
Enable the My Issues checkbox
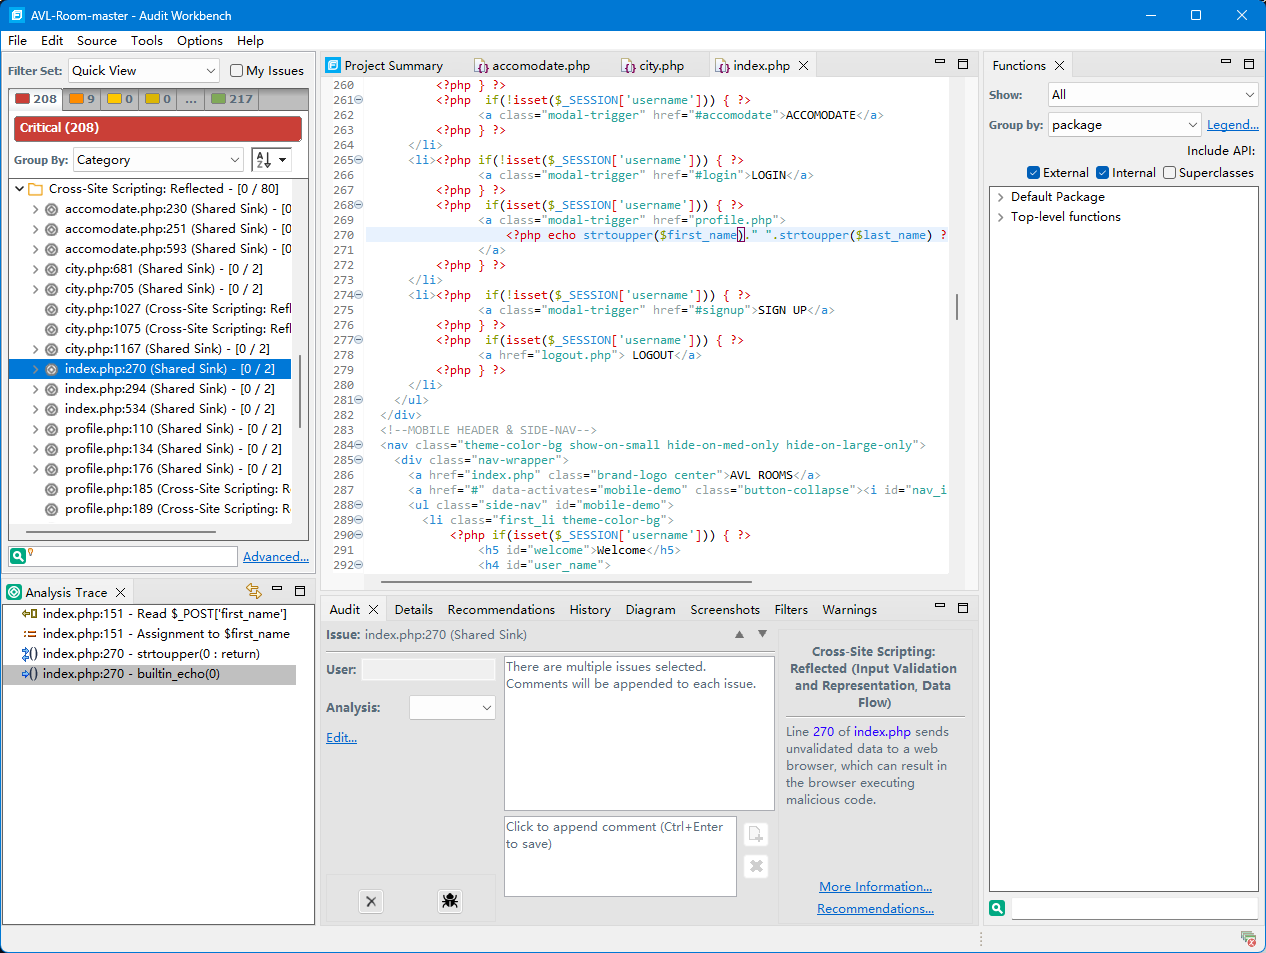click(237, 71)
